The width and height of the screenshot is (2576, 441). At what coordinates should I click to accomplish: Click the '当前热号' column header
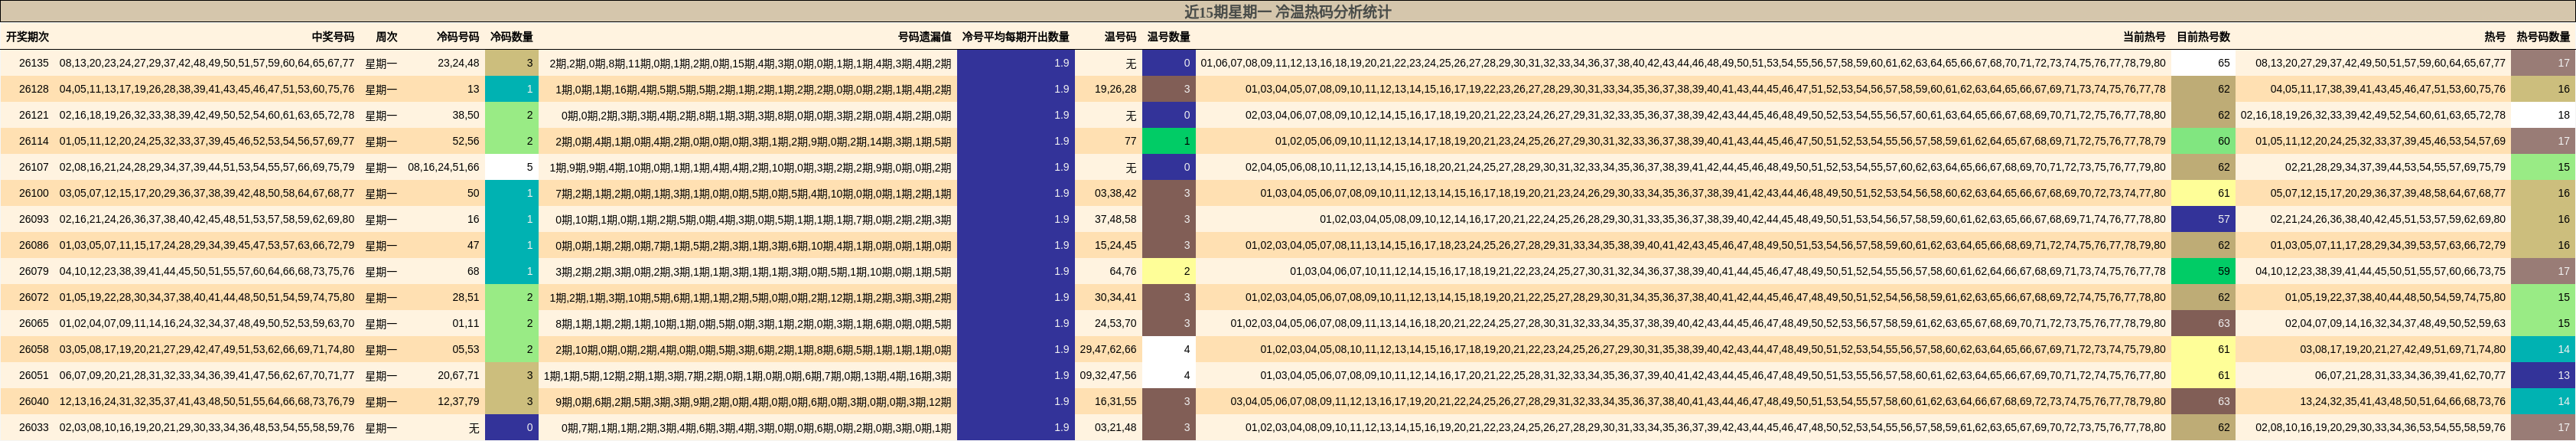pyautogui.click(x=2144, y=37)
